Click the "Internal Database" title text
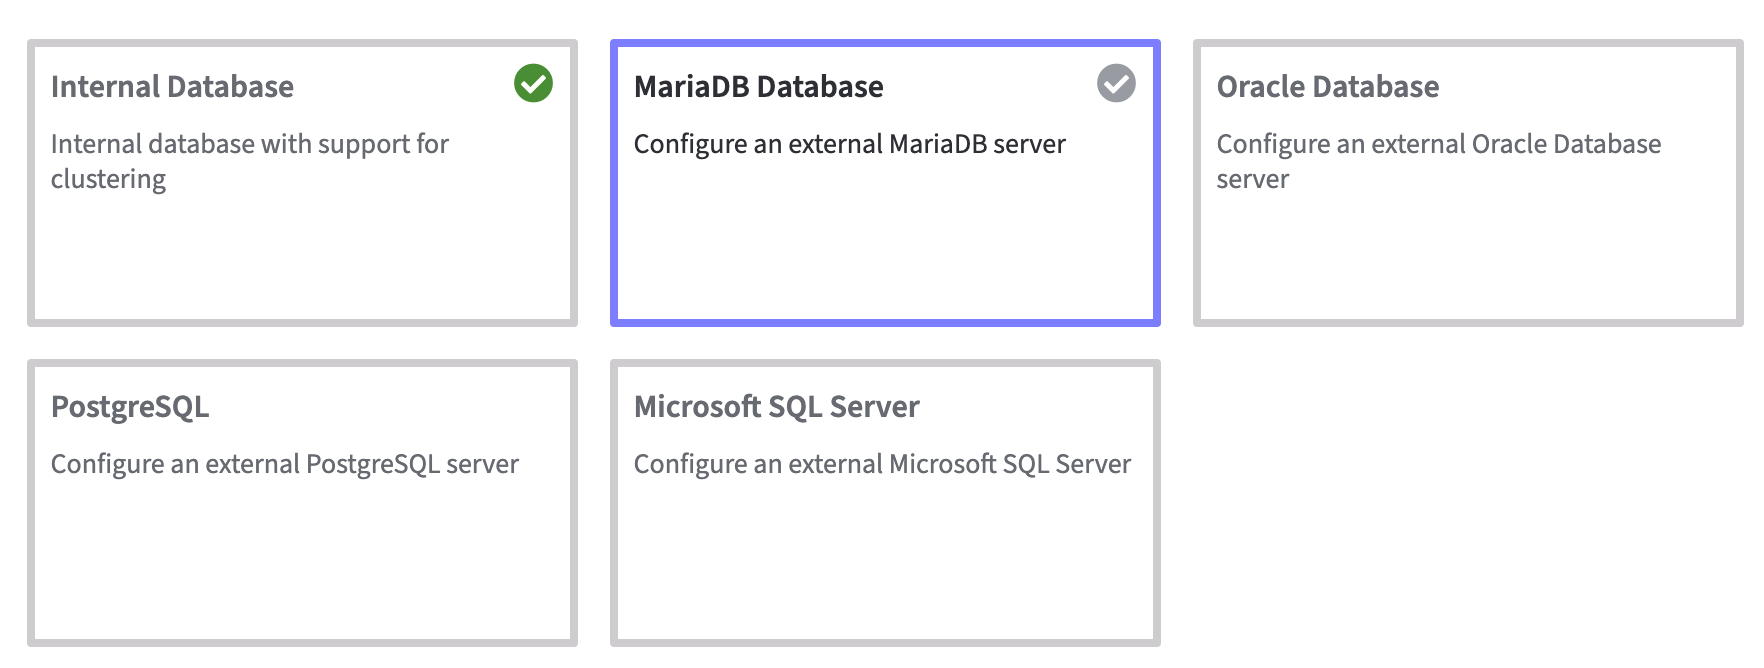This screenshot has width=1764, height=668. [172, 87]
